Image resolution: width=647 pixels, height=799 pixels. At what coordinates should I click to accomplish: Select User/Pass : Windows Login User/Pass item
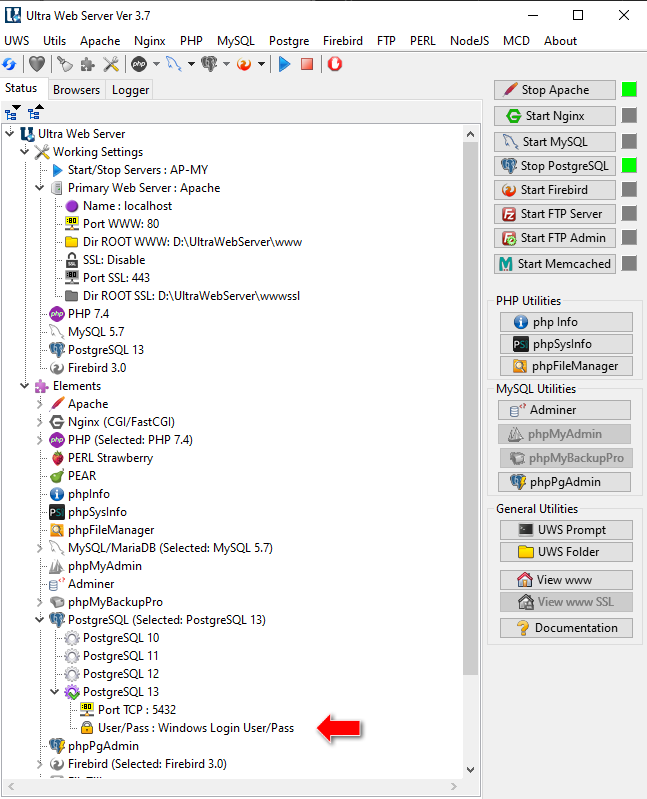(196, 728)
